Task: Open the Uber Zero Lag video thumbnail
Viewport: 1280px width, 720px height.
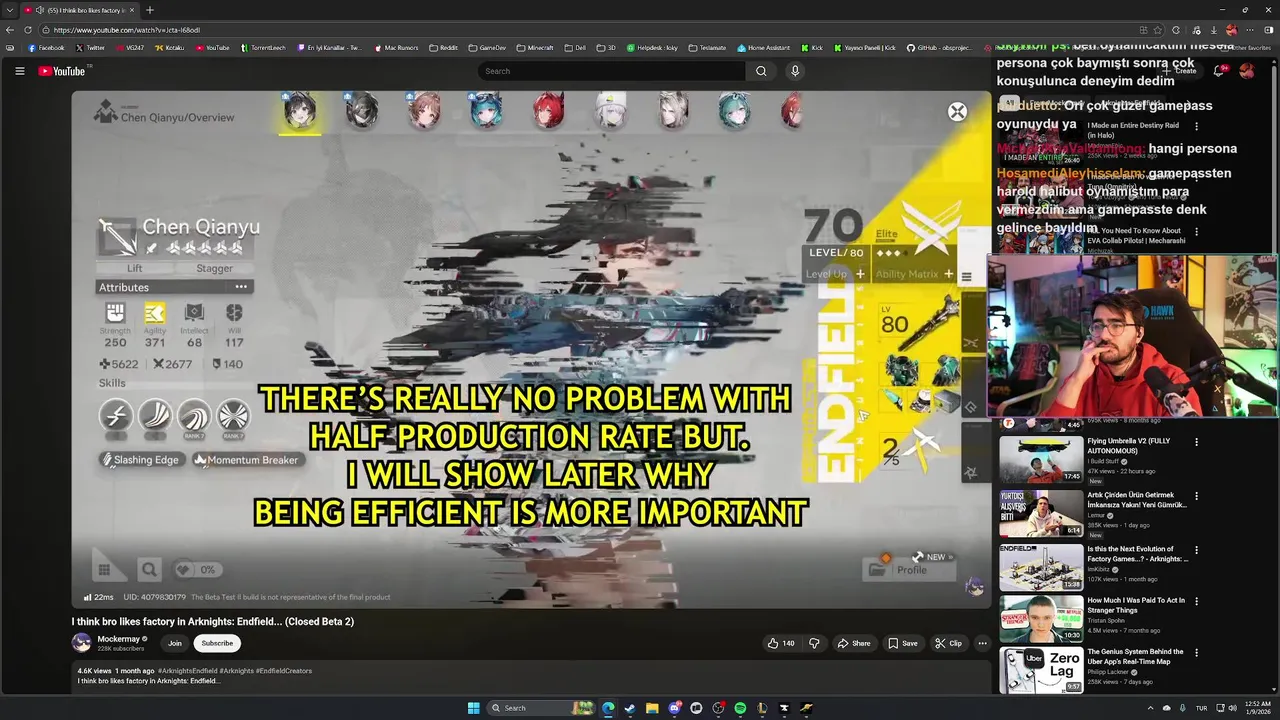Action: (1040, 671)
